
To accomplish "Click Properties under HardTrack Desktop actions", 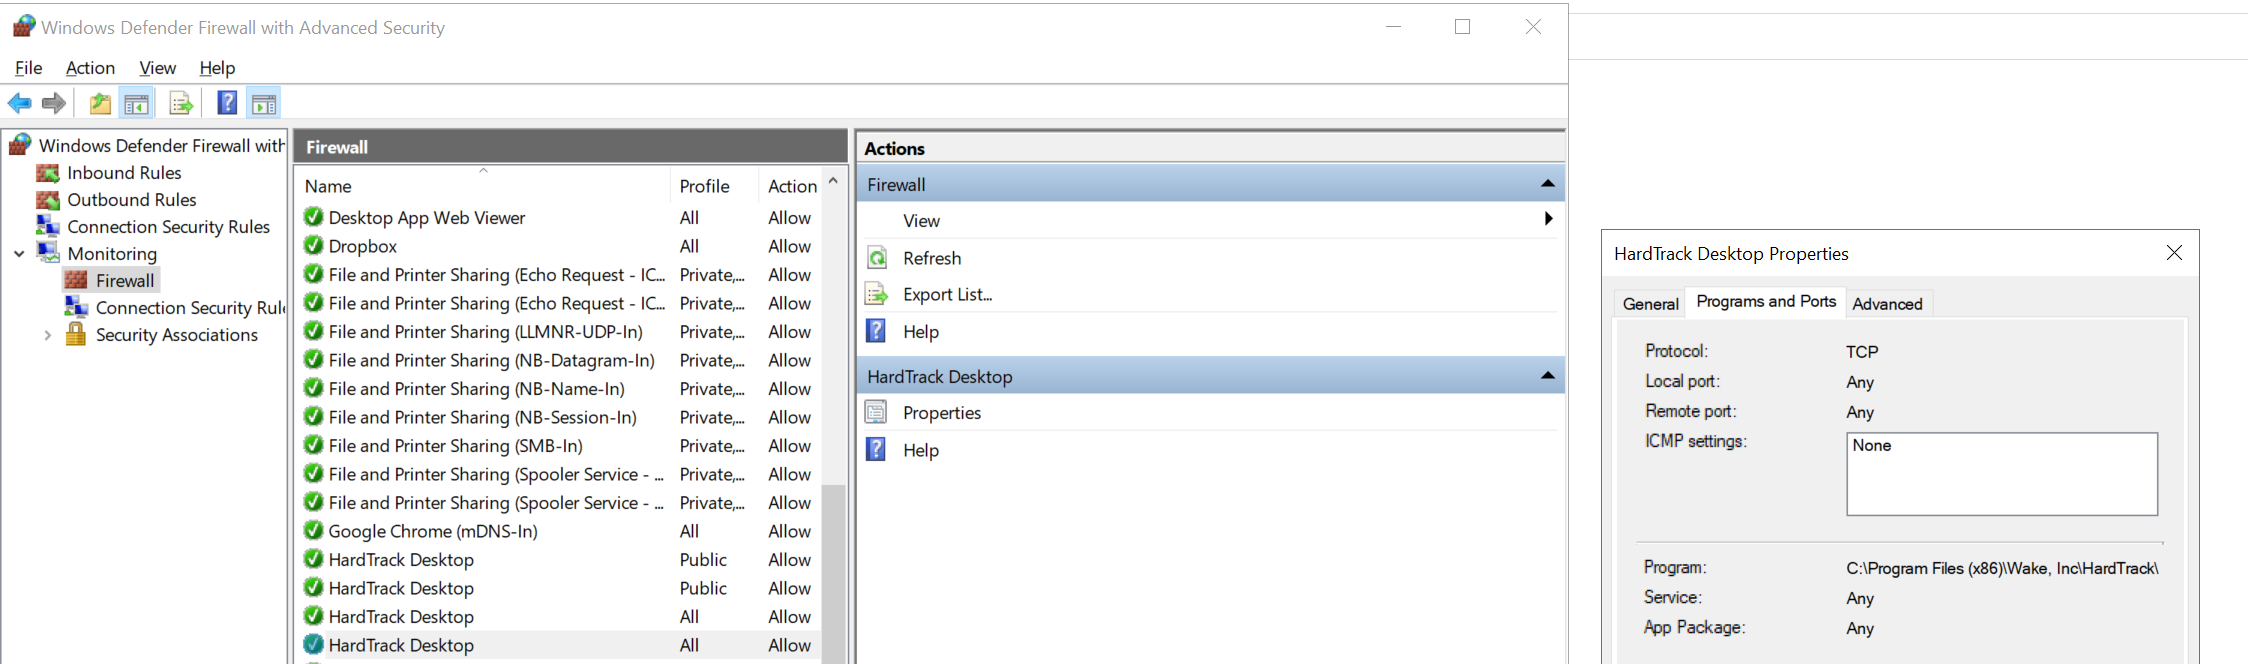I will (942, 412).
